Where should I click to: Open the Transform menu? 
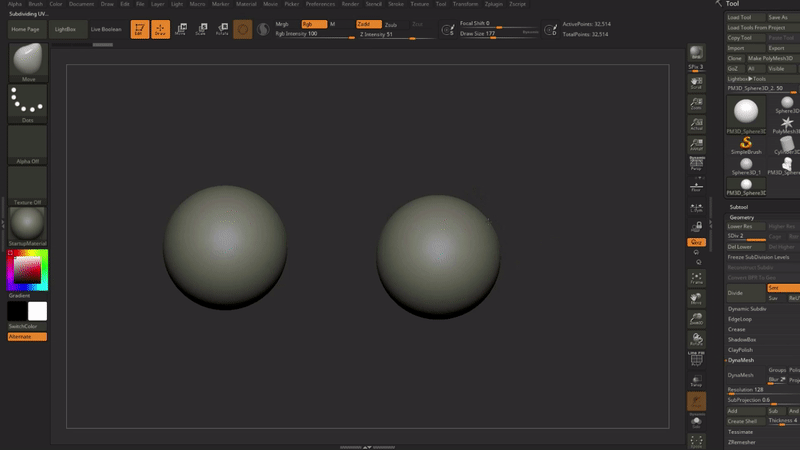tap(465, 4)
